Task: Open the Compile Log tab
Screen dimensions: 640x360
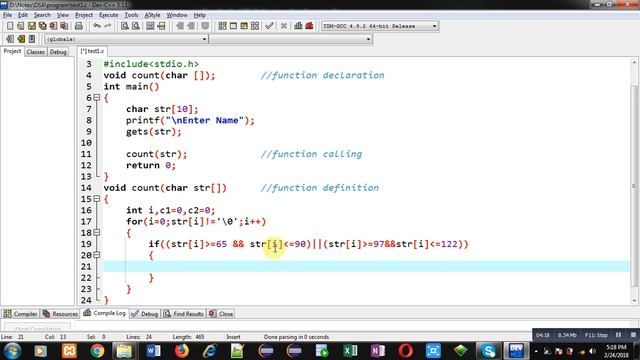Action: click(104, 313)
